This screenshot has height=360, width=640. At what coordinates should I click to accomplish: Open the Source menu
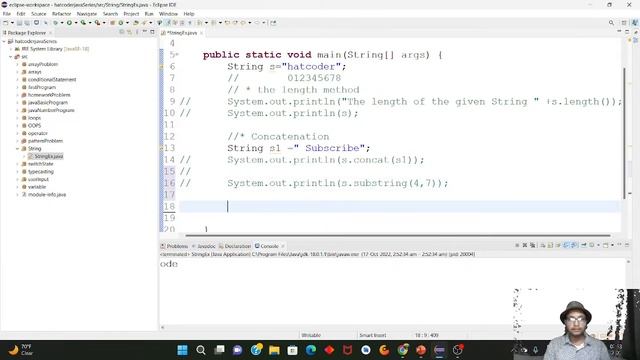click(39, 14)
